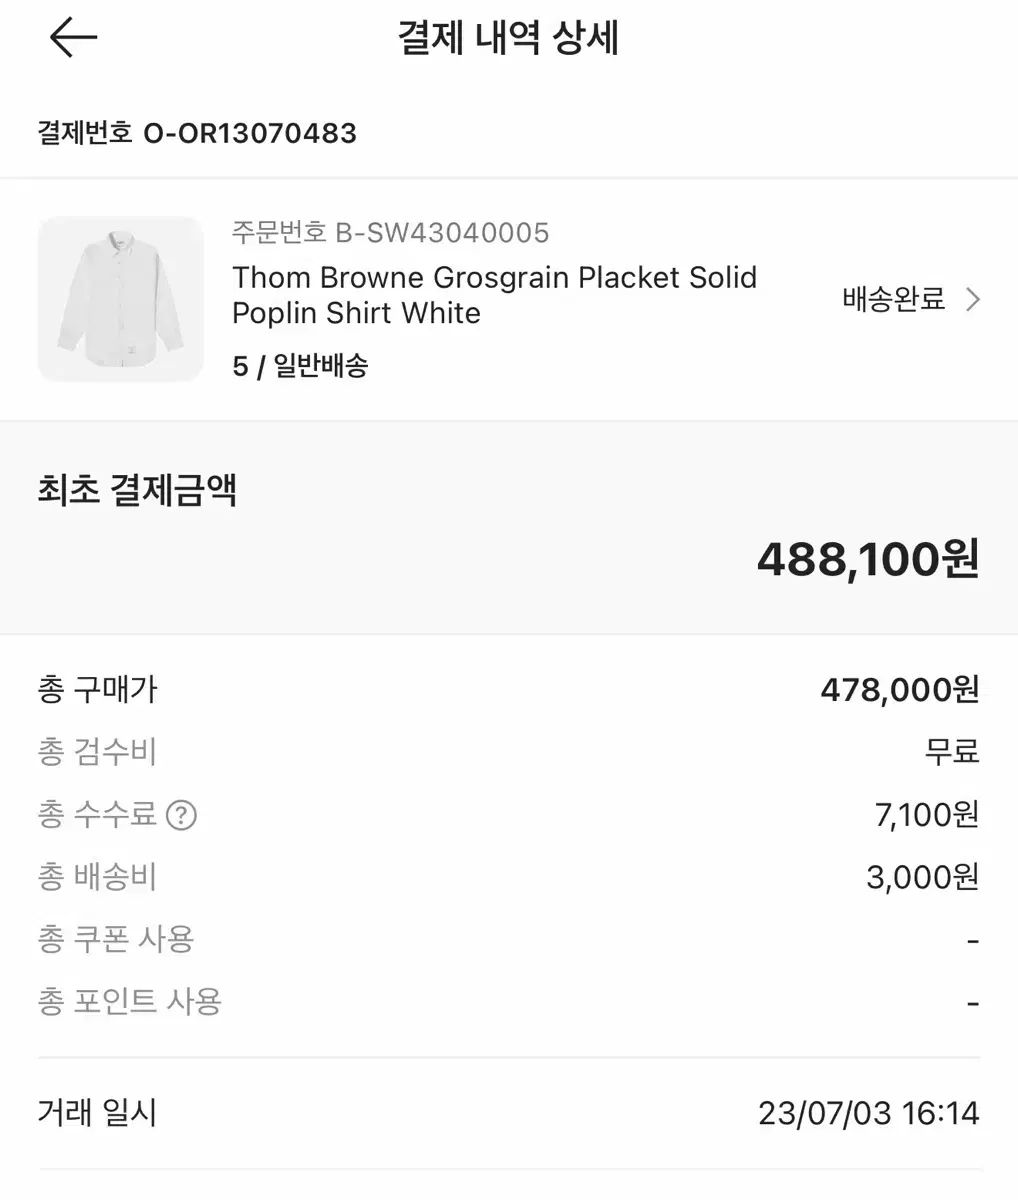Screen dimensions: 1018x1200
Task: Tap the 7,100원 fee amount
Action: tap(926, 815)
